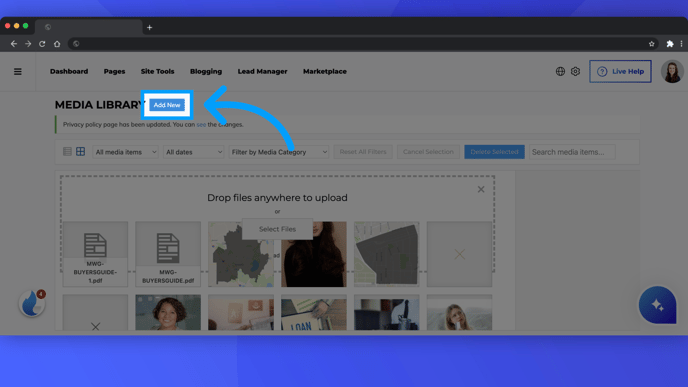Open the settings gear icon
This screenshot has height=387, width=688.
click(x=575, y=71)
